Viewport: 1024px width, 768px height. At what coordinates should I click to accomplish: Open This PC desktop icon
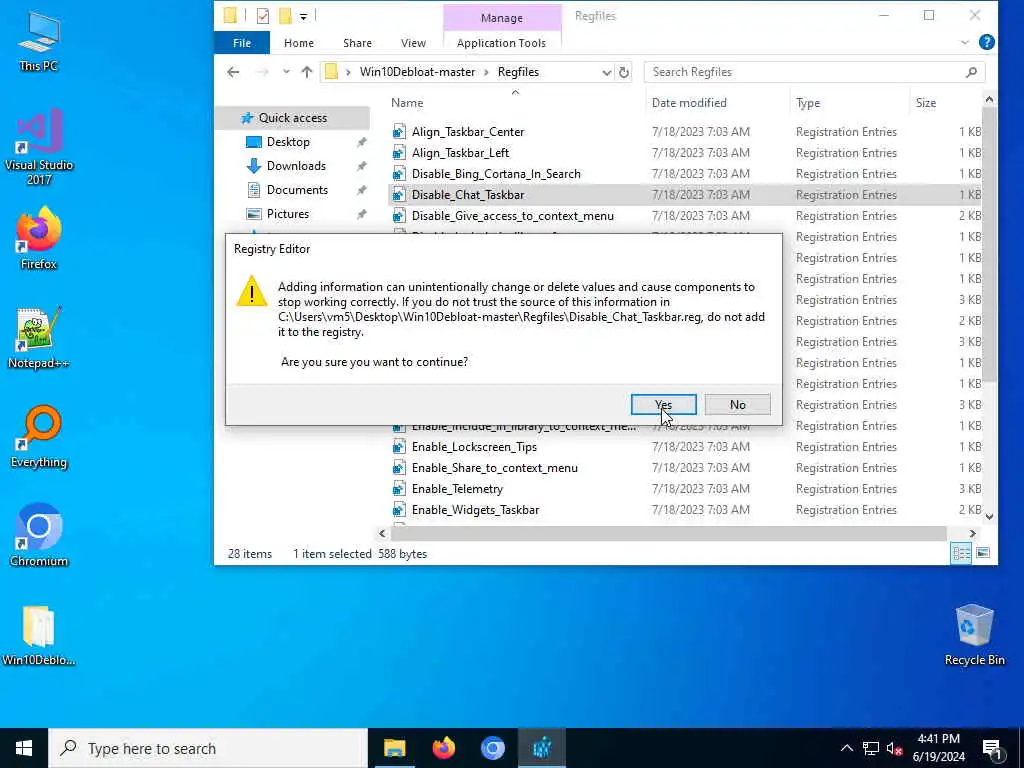click(39, 41)
